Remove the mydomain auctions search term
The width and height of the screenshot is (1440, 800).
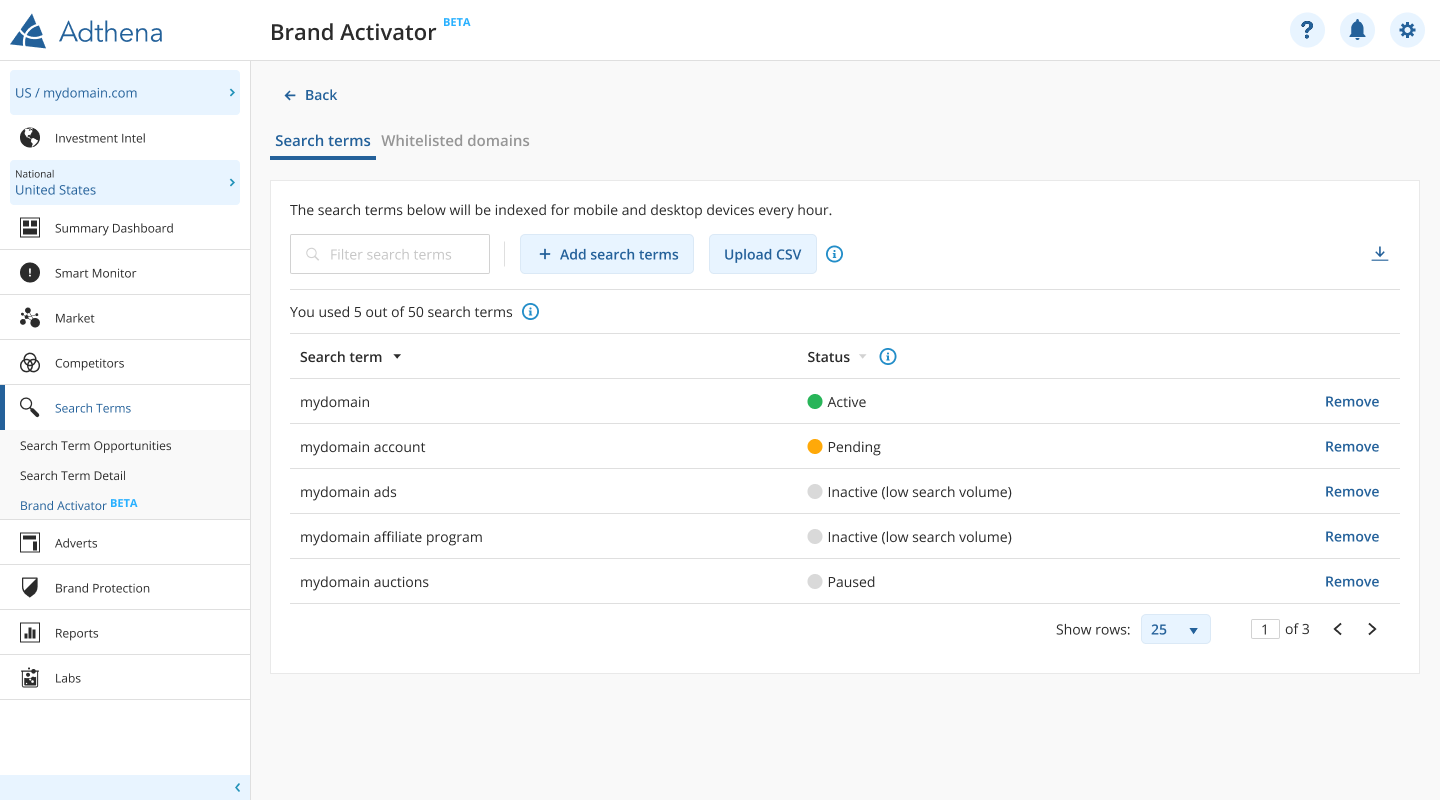(x=1351, y=582)
